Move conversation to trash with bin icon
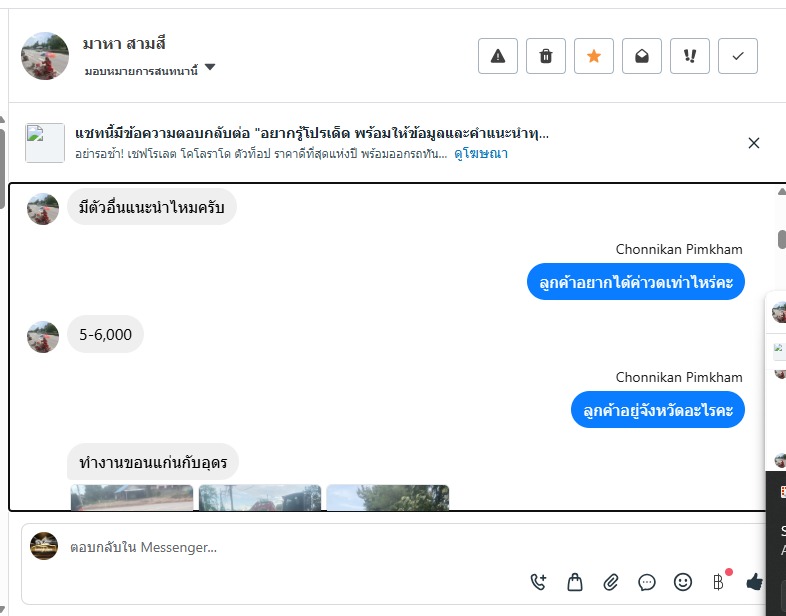Viewport: 786px width, 616px height. click(545, 56)
